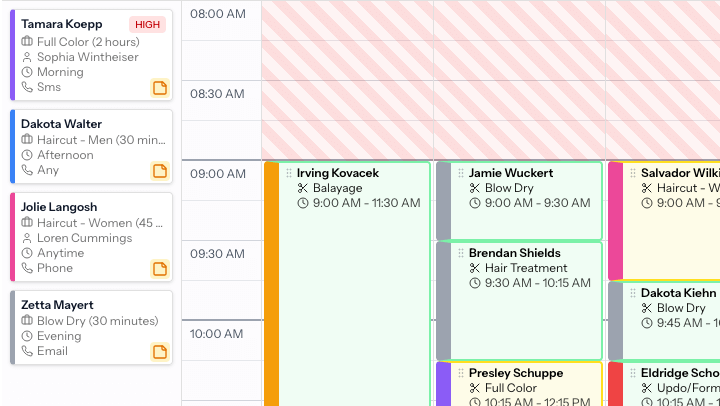This screenshot has height=406, width=720.
Task: Open note icon on Tamara Koepp card
Action: point(159,87)
